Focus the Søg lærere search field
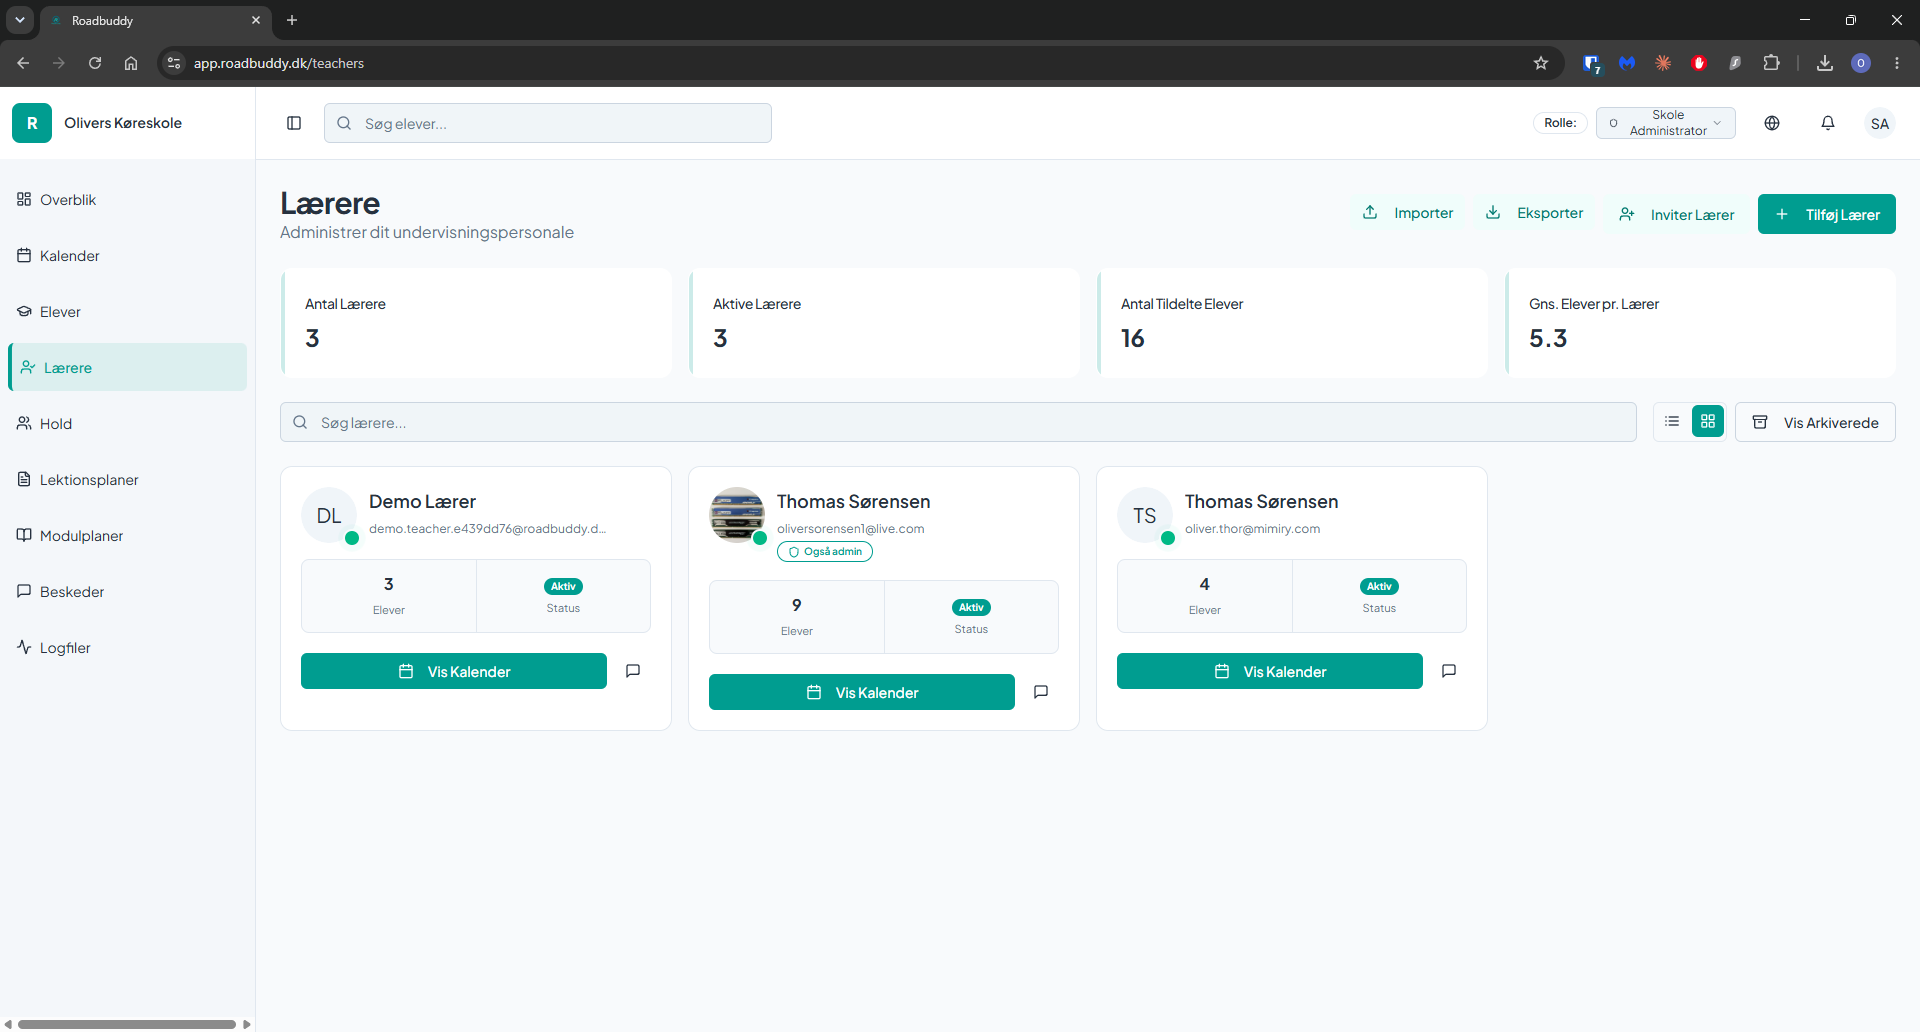This screenshot has width=1920, height=1032. [958, 422]
